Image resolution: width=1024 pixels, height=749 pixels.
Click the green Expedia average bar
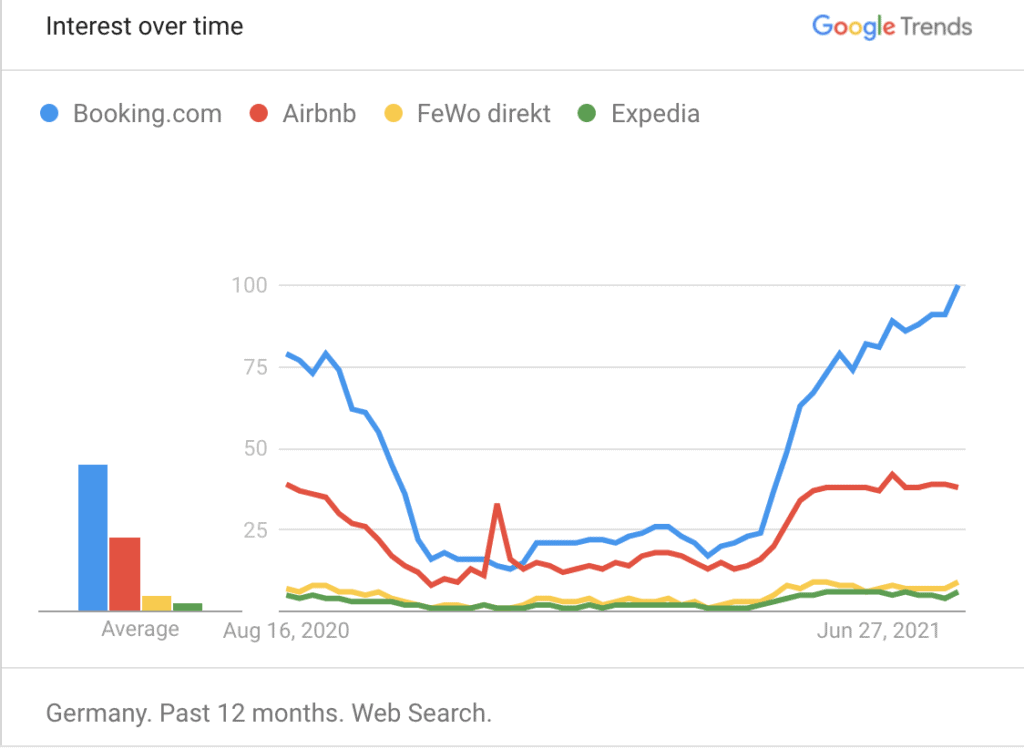point(187,607)
